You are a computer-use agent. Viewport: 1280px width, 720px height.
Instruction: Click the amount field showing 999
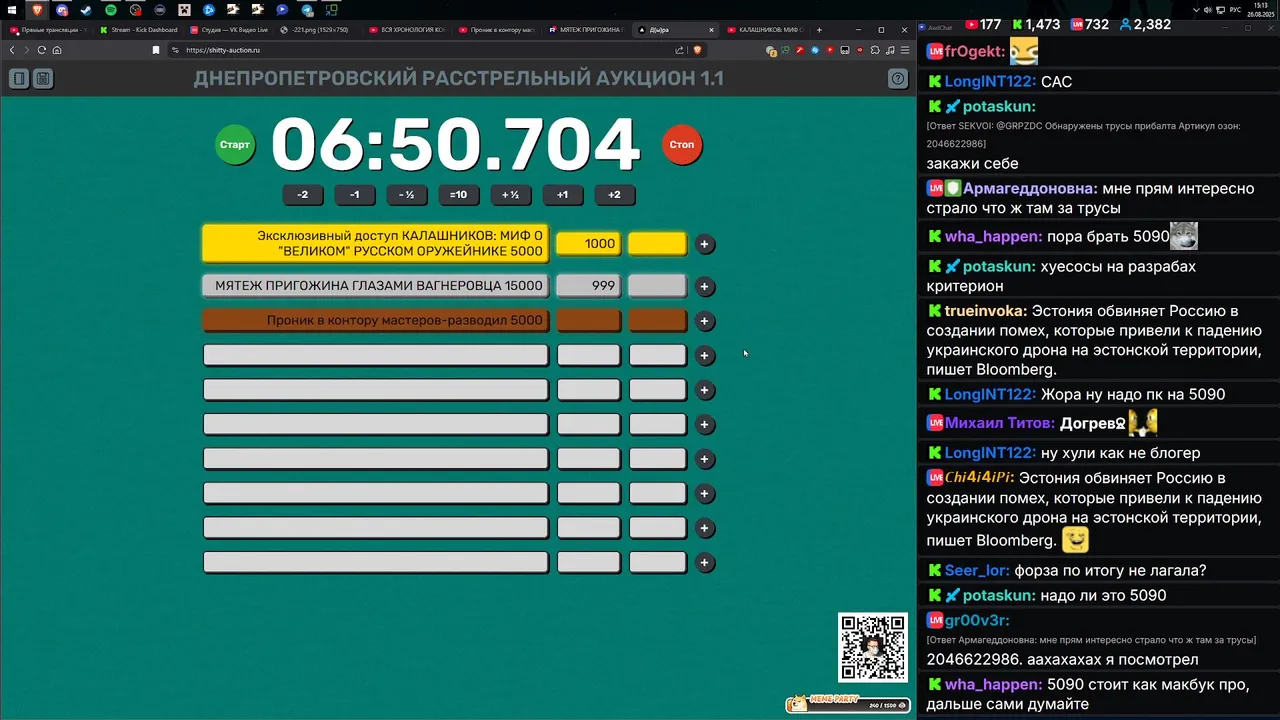(x=588, y=286)
